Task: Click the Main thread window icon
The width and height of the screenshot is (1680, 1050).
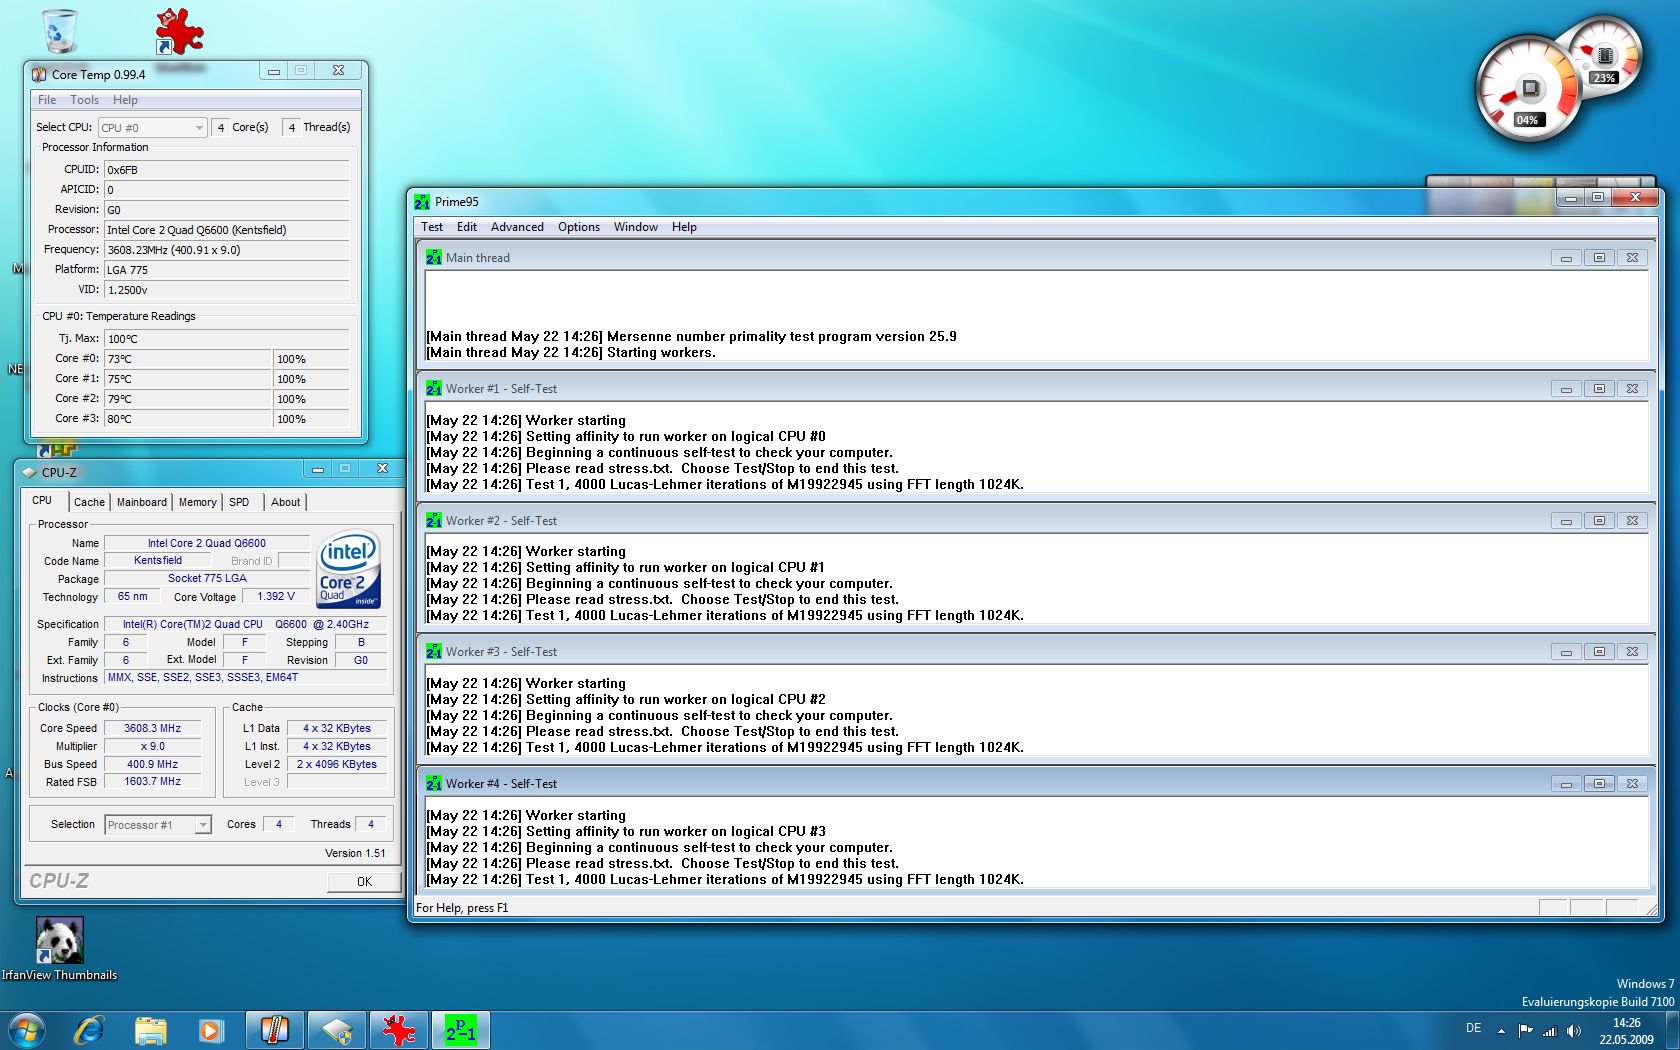Action: pos(433,258)
